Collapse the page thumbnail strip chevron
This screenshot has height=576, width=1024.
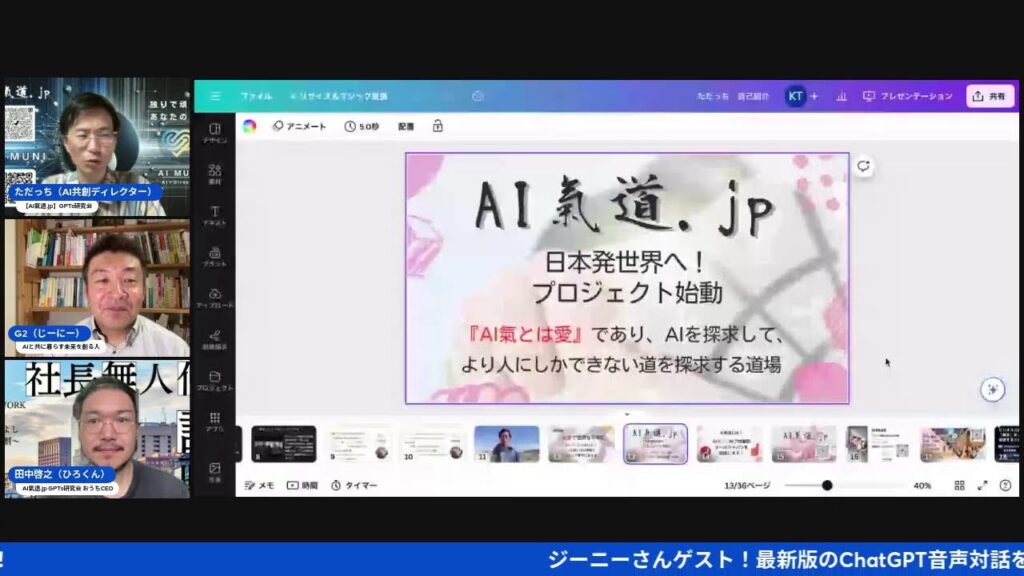click(627, 413)
